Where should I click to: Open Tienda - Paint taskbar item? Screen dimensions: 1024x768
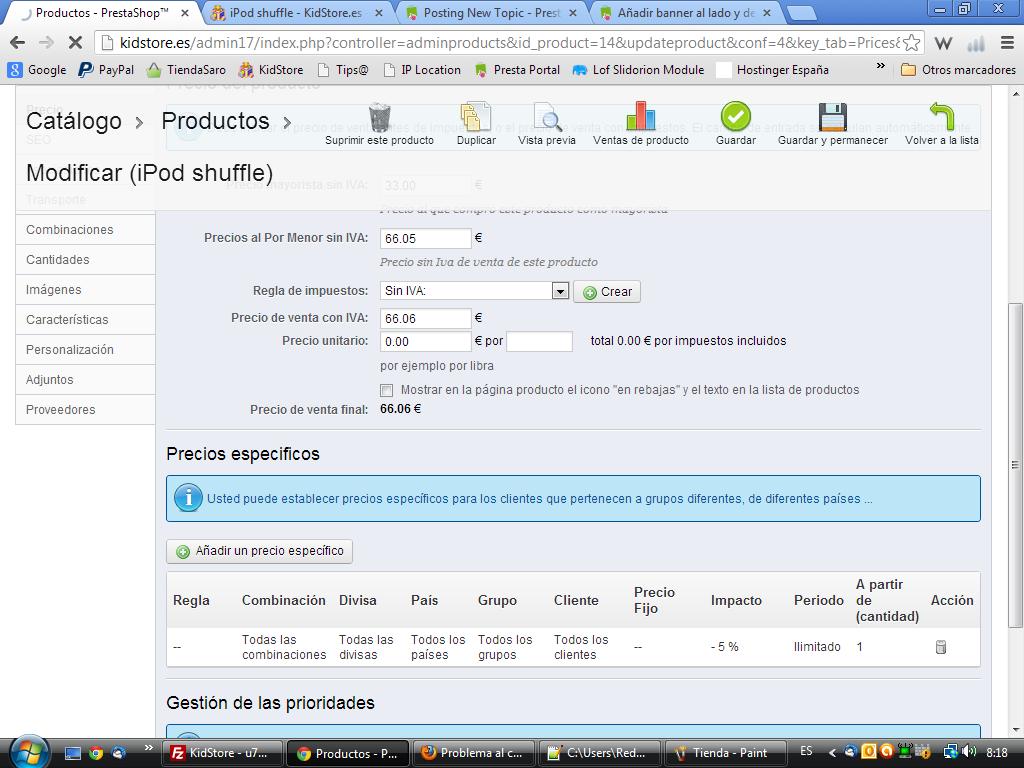click(x=726, y=753)
